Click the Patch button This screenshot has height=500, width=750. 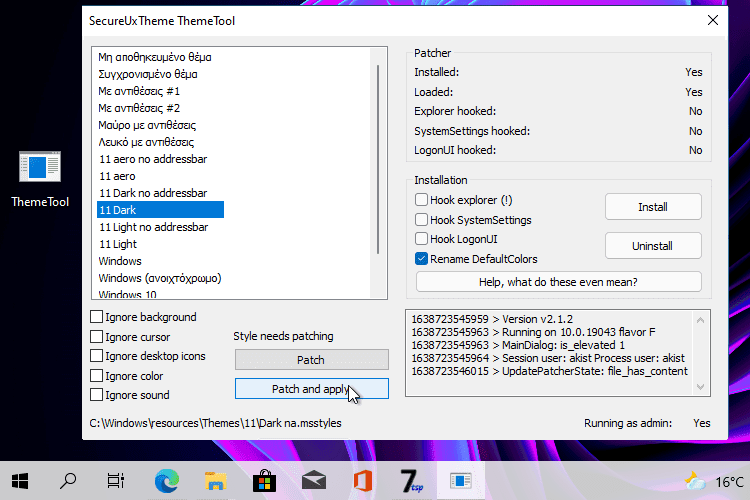coord(311,360)
